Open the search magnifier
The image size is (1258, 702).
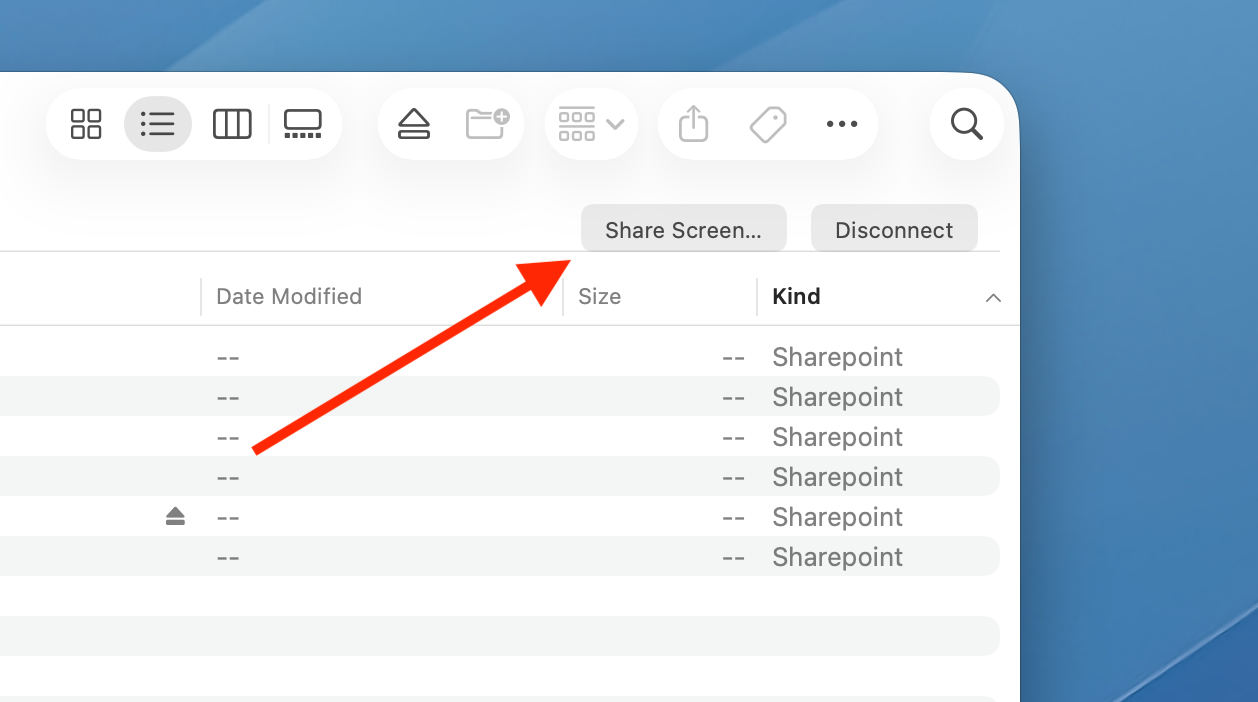[x=966, y=124]
